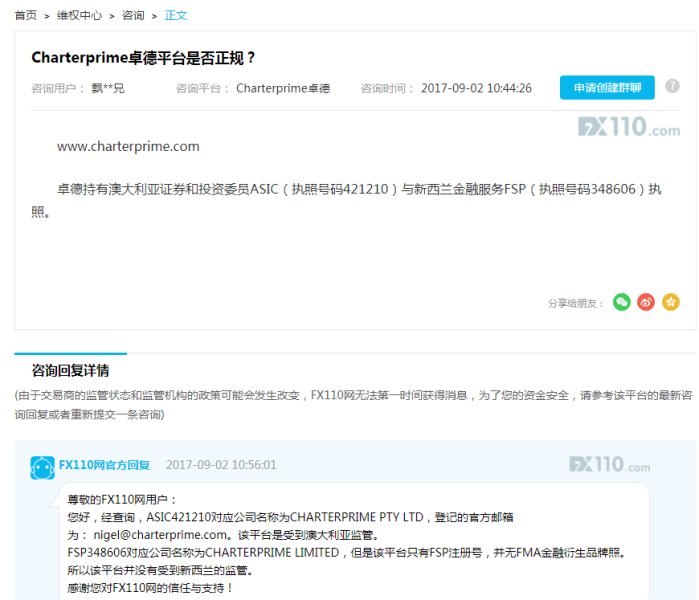The height and width of the screenshot is (600, 699).
Task: Click paragraph mentioning ASIC 执照号码421210
Action: click(x=347, y=200)
